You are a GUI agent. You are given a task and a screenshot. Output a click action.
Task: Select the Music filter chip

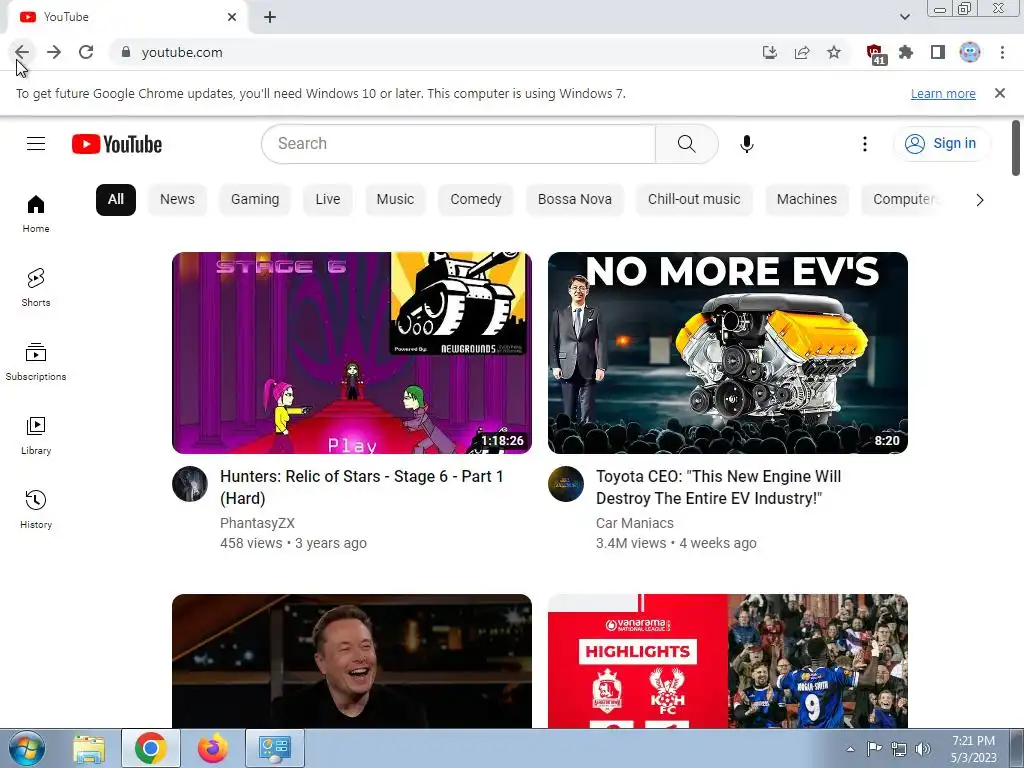point(395,199)
